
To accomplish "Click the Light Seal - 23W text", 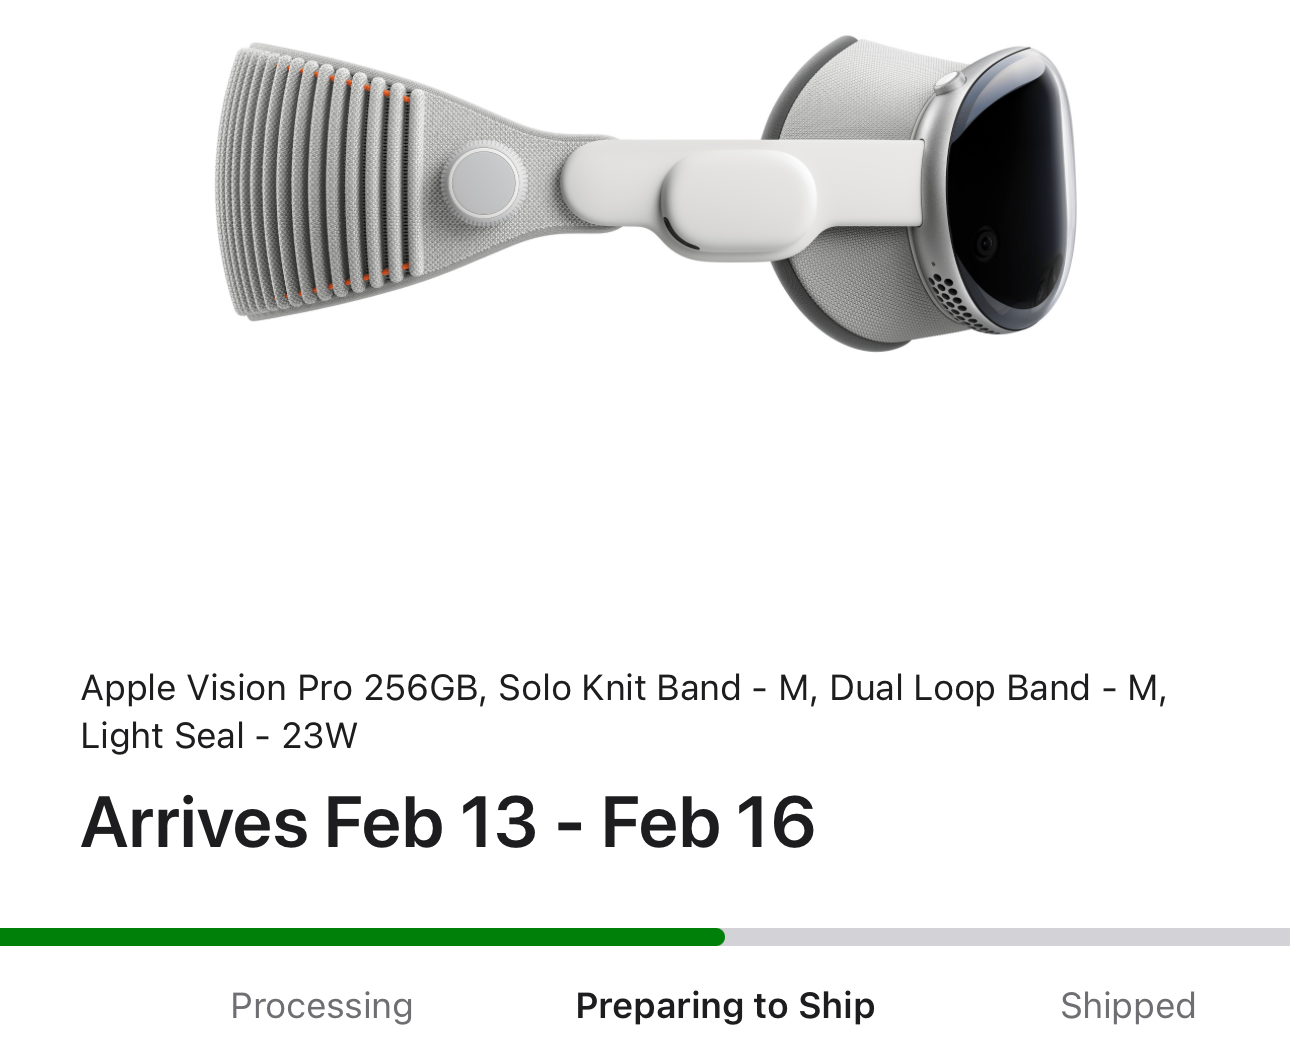I will coord(218,736).
